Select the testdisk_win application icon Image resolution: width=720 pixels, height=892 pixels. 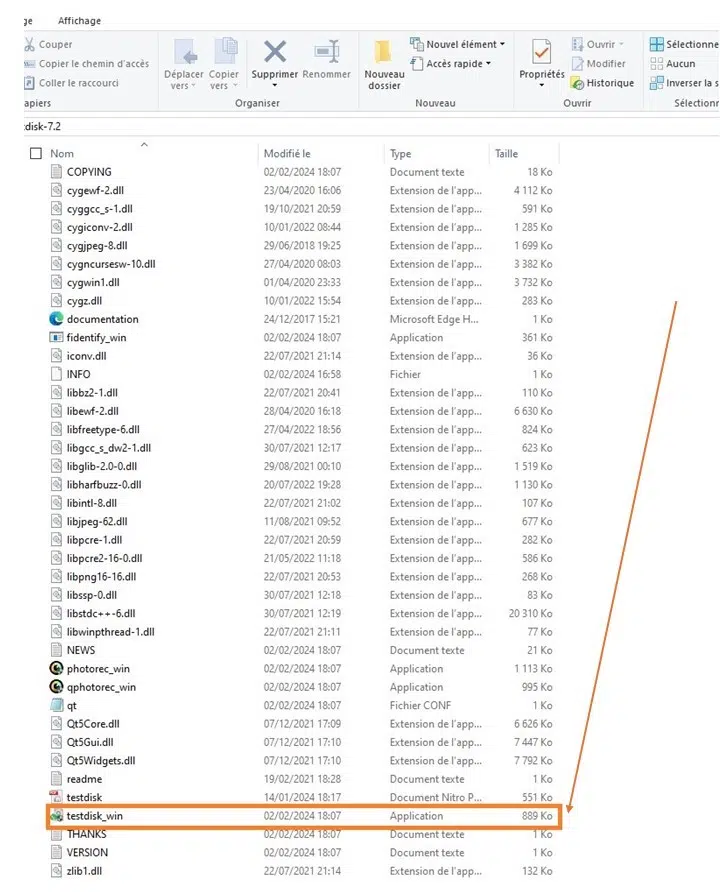tap(56, 816)
